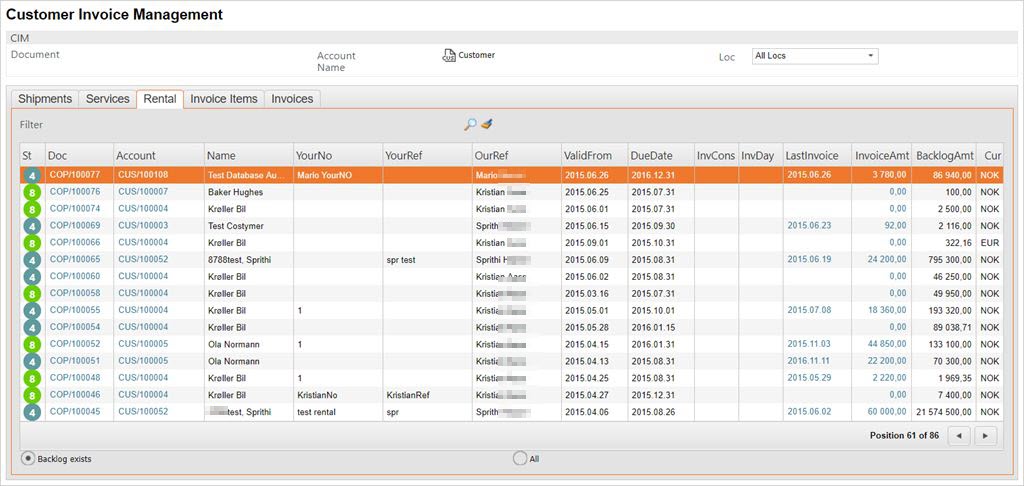Image resolution: width=1024 pixels, height=486 pixels.
Task: Click status icon for COP/100069 row
Action: coord(31,226)
